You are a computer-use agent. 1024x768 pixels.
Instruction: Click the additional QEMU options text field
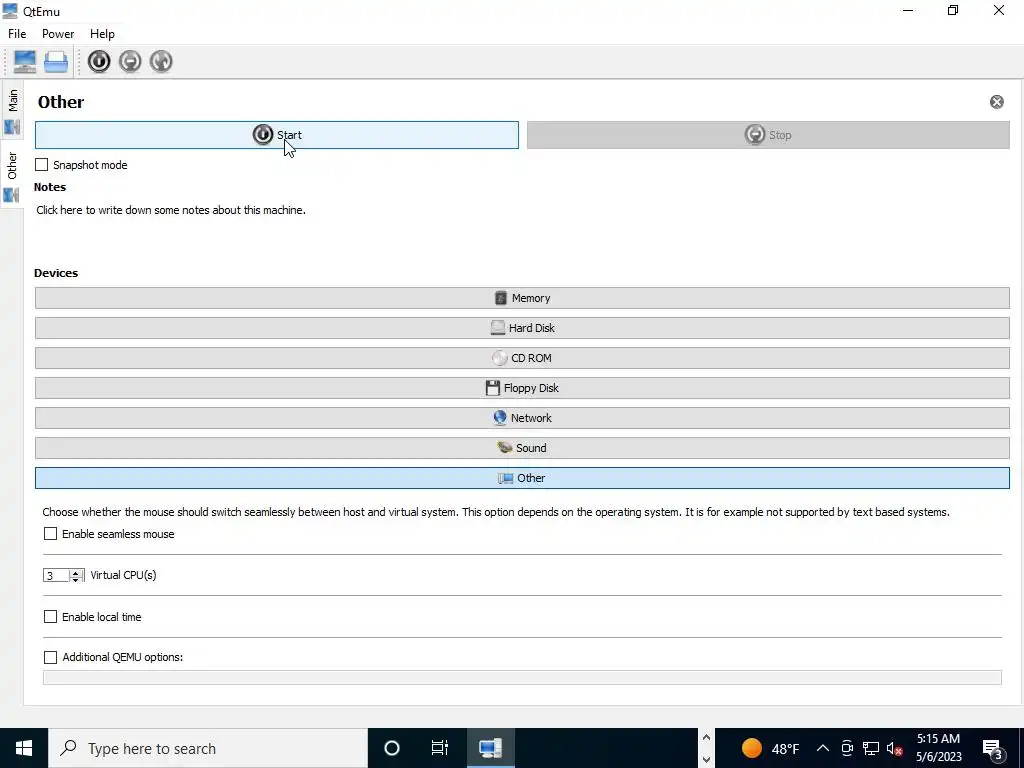pos(522,677)
